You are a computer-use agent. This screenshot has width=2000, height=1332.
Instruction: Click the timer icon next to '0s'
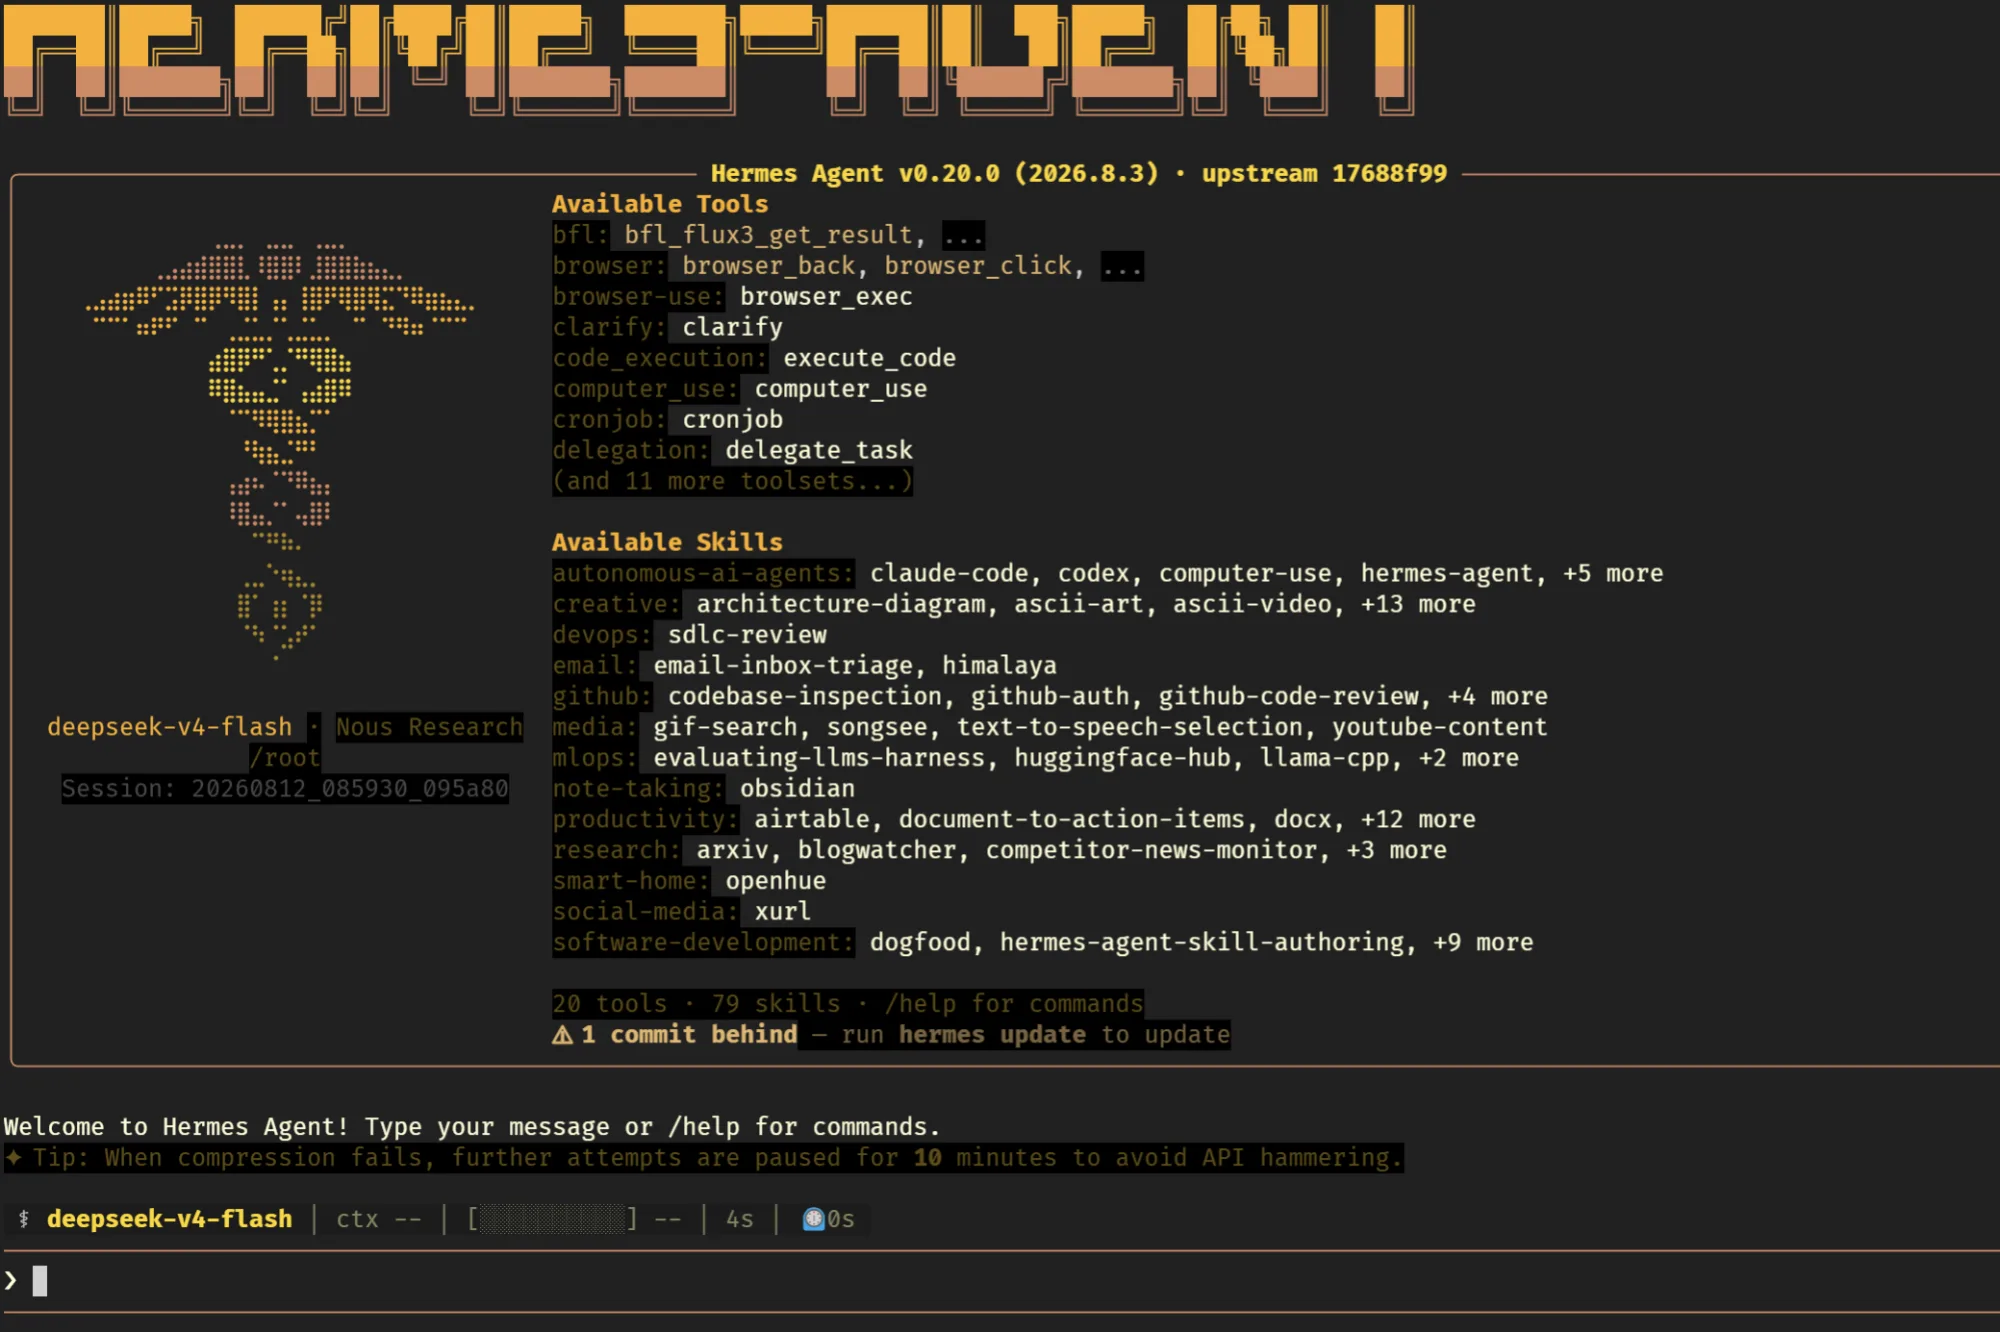(814, 1219)
